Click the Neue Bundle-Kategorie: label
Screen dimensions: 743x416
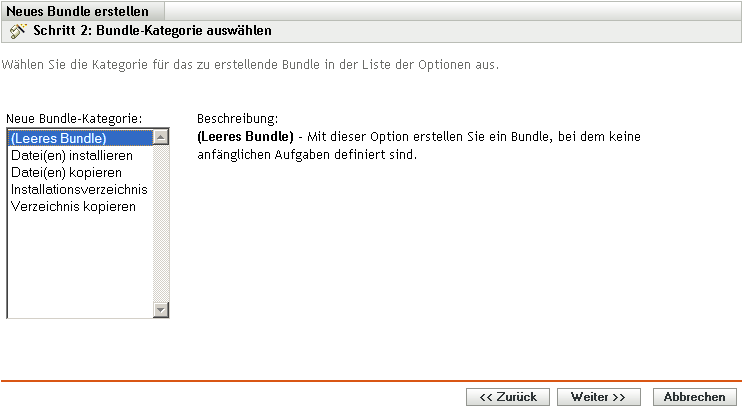pos(74,118)
